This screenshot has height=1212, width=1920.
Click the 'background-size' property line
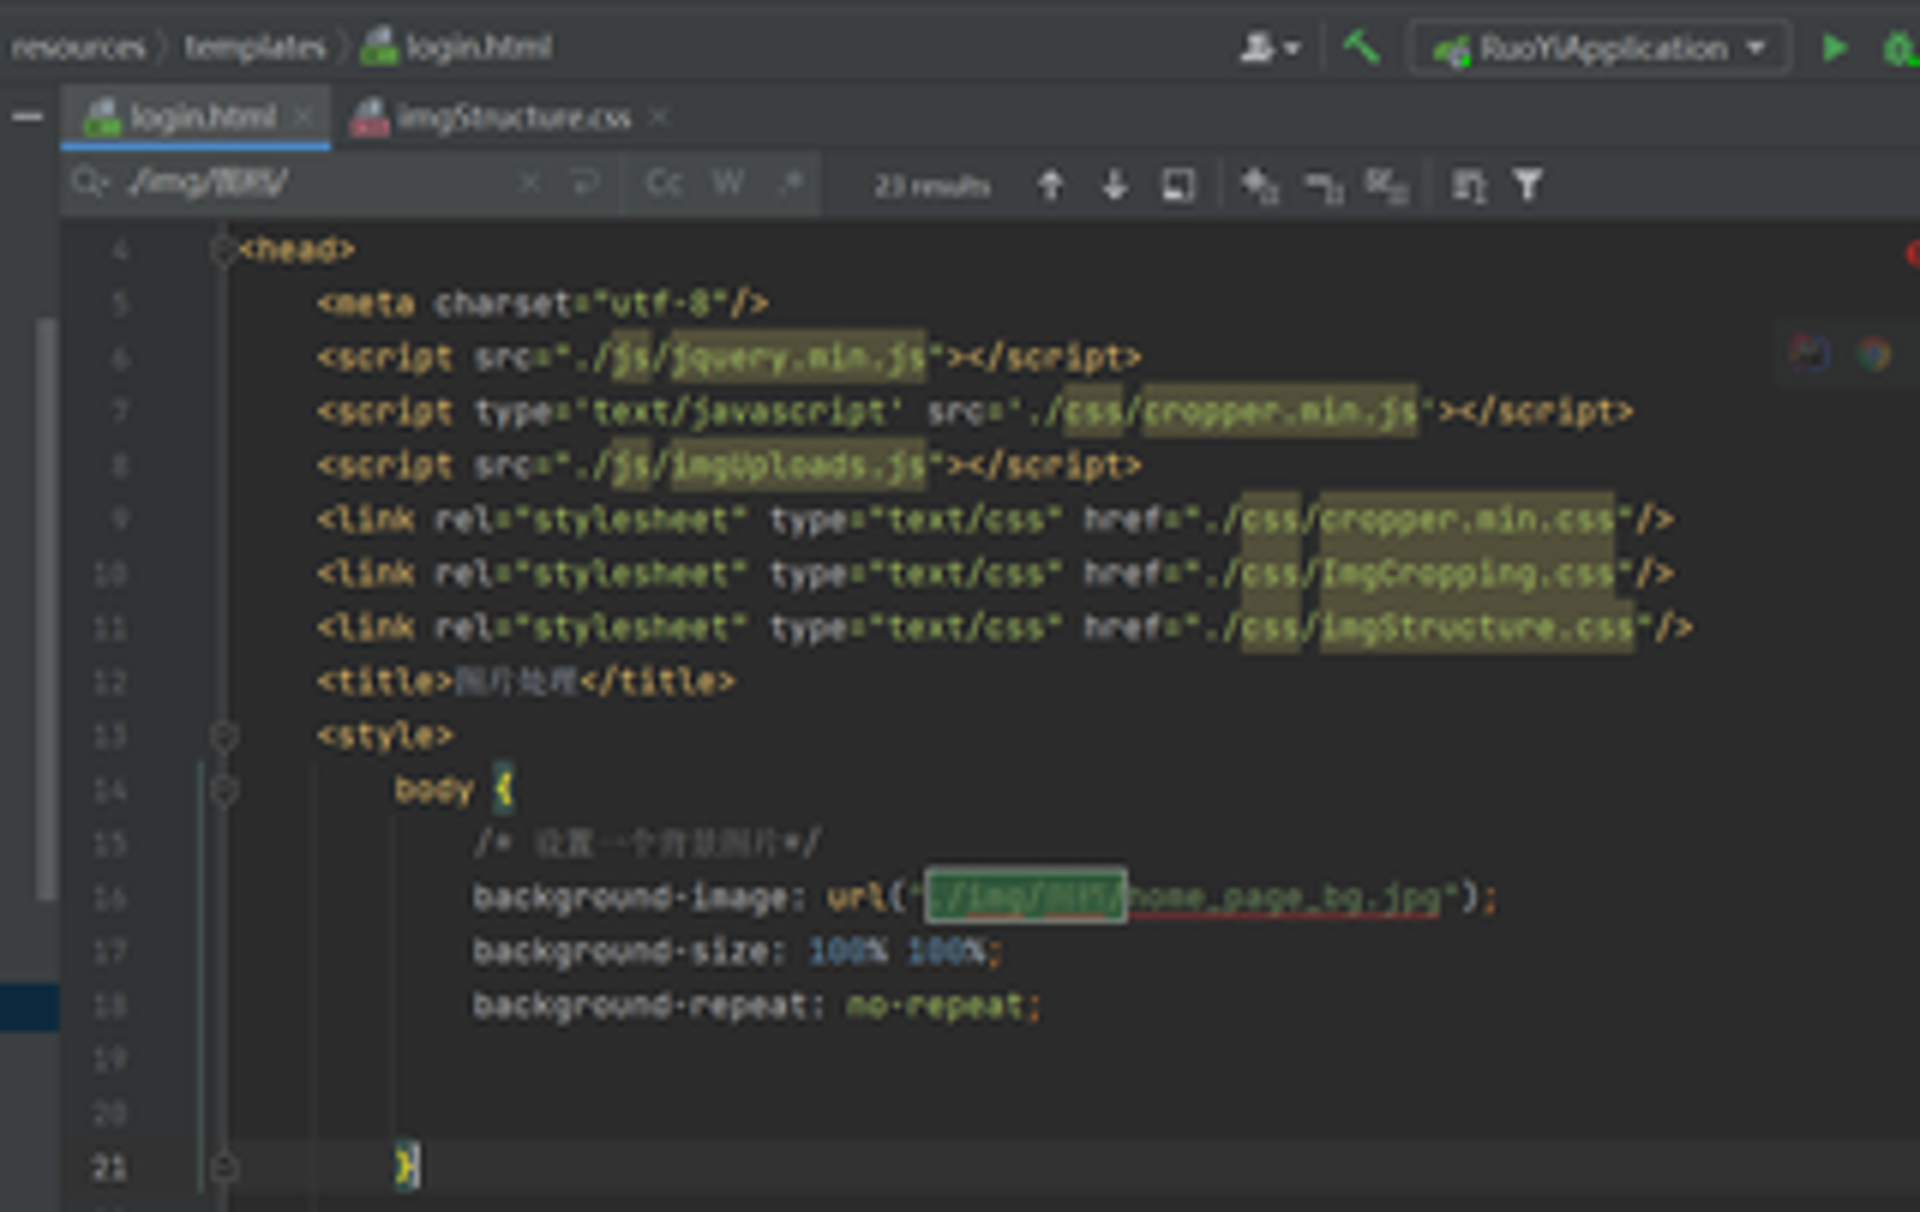pos(737,952)
